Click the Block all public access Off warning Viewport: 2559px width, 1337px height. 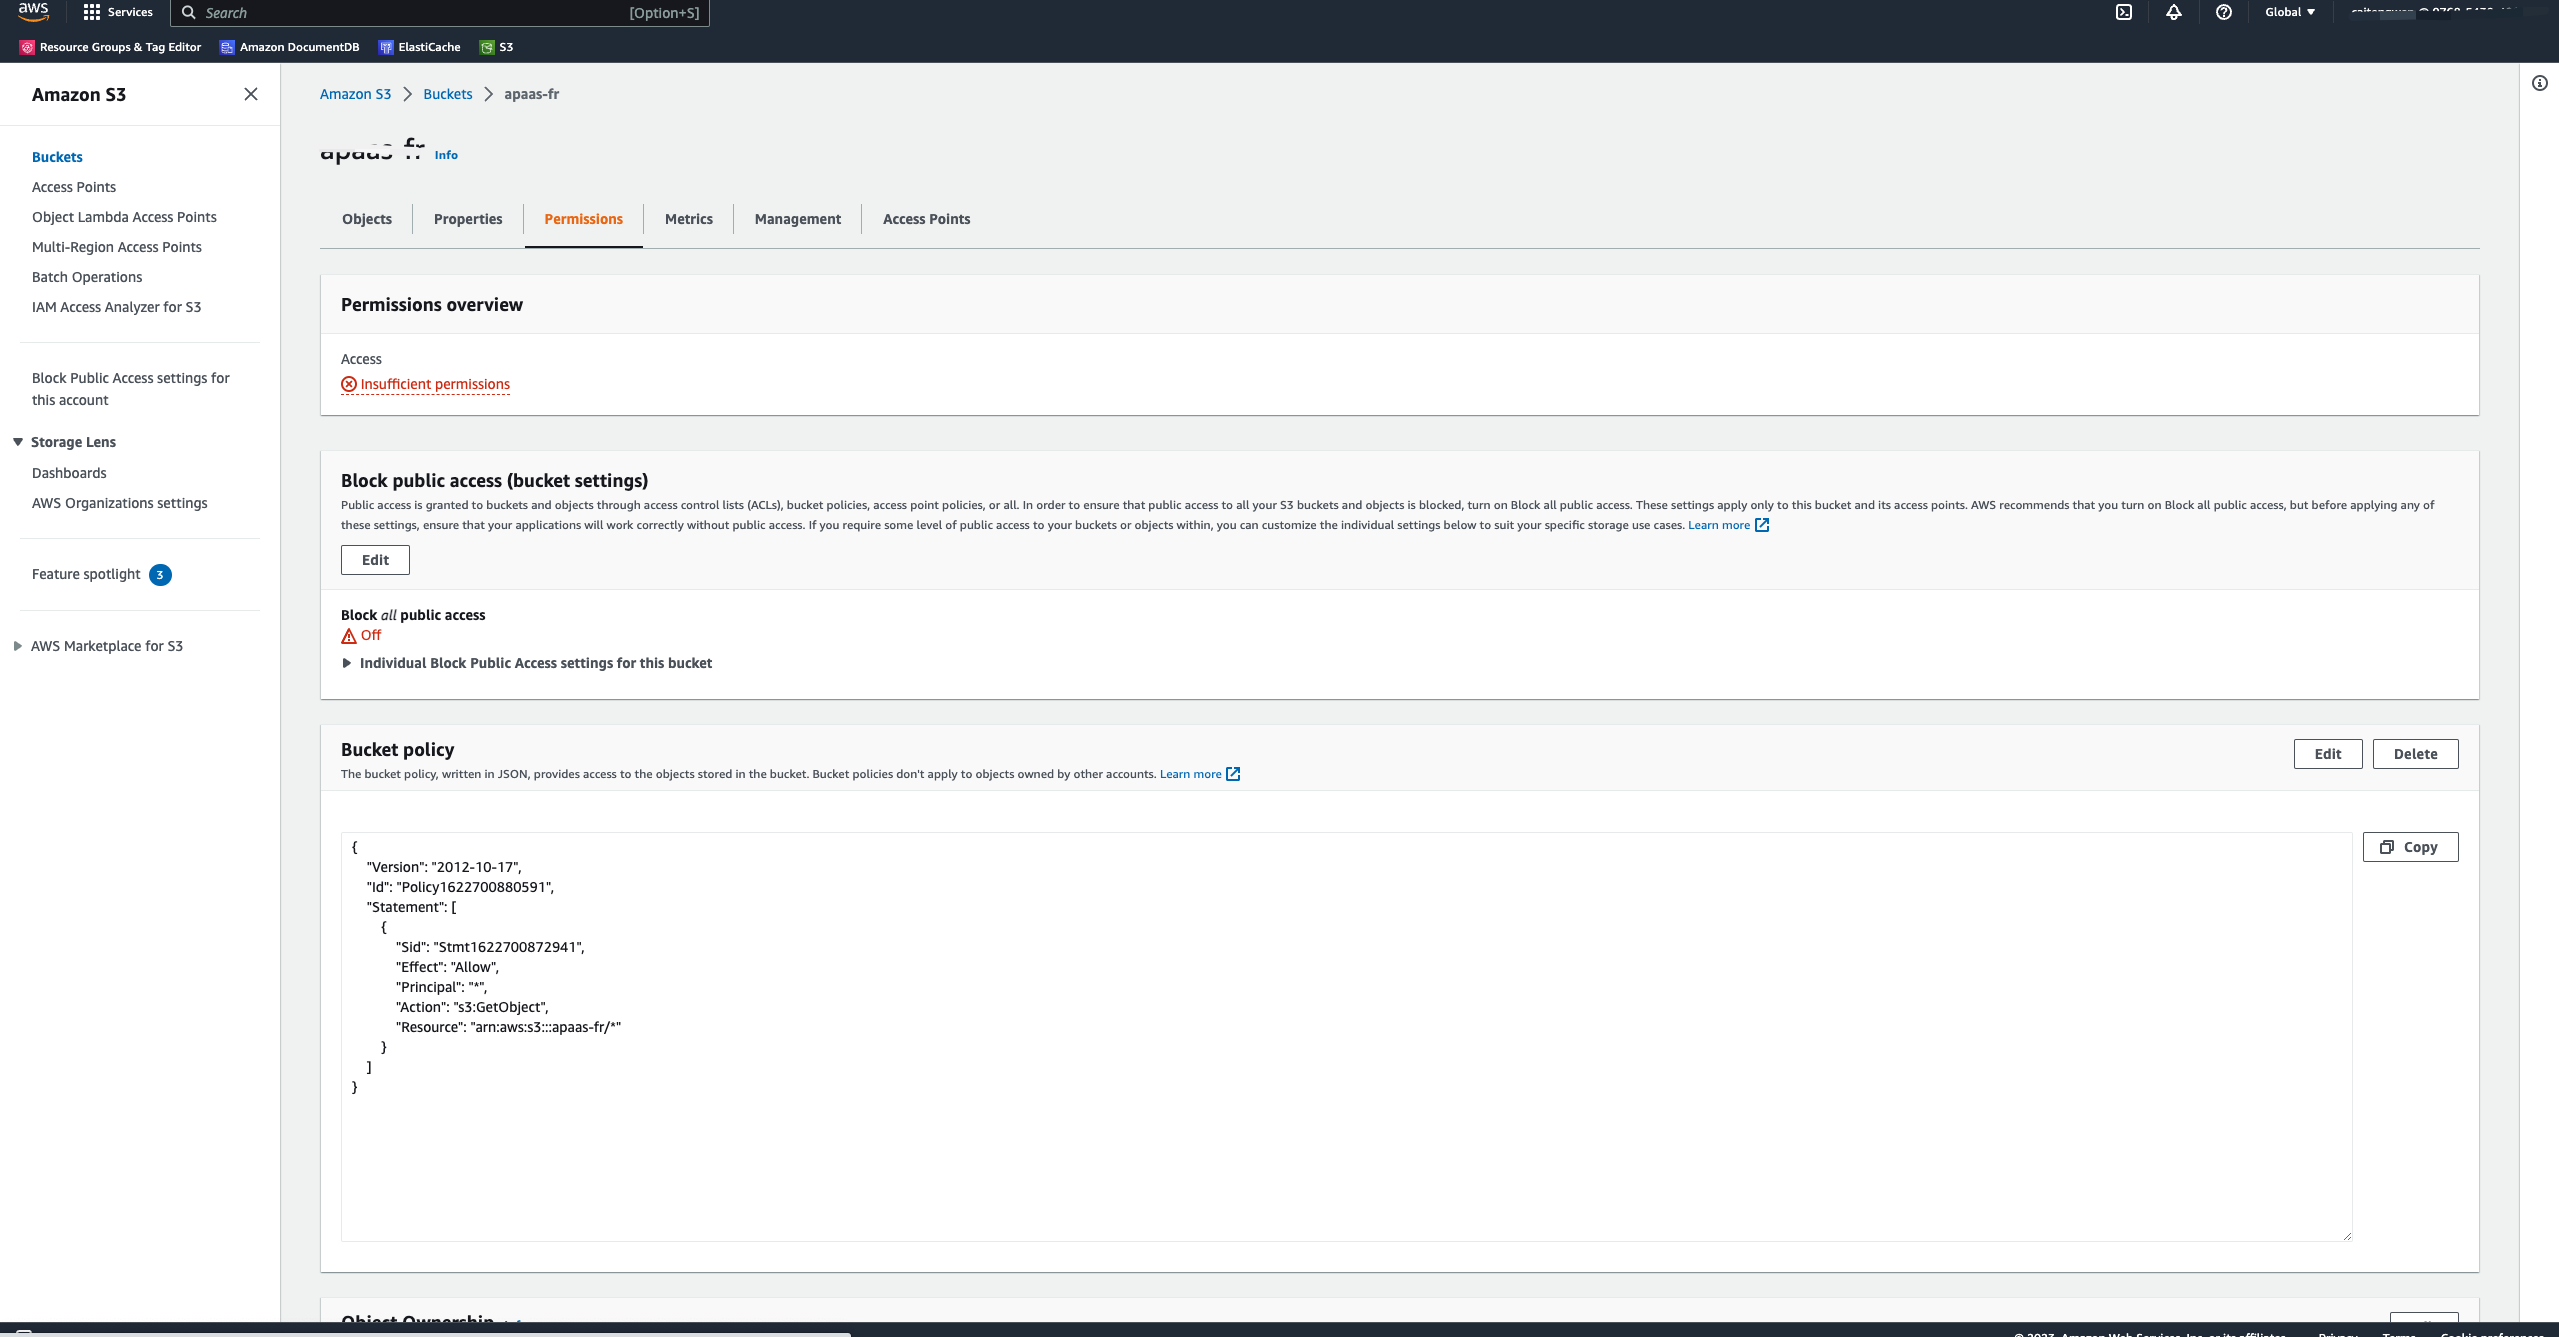tap(361, 635)
